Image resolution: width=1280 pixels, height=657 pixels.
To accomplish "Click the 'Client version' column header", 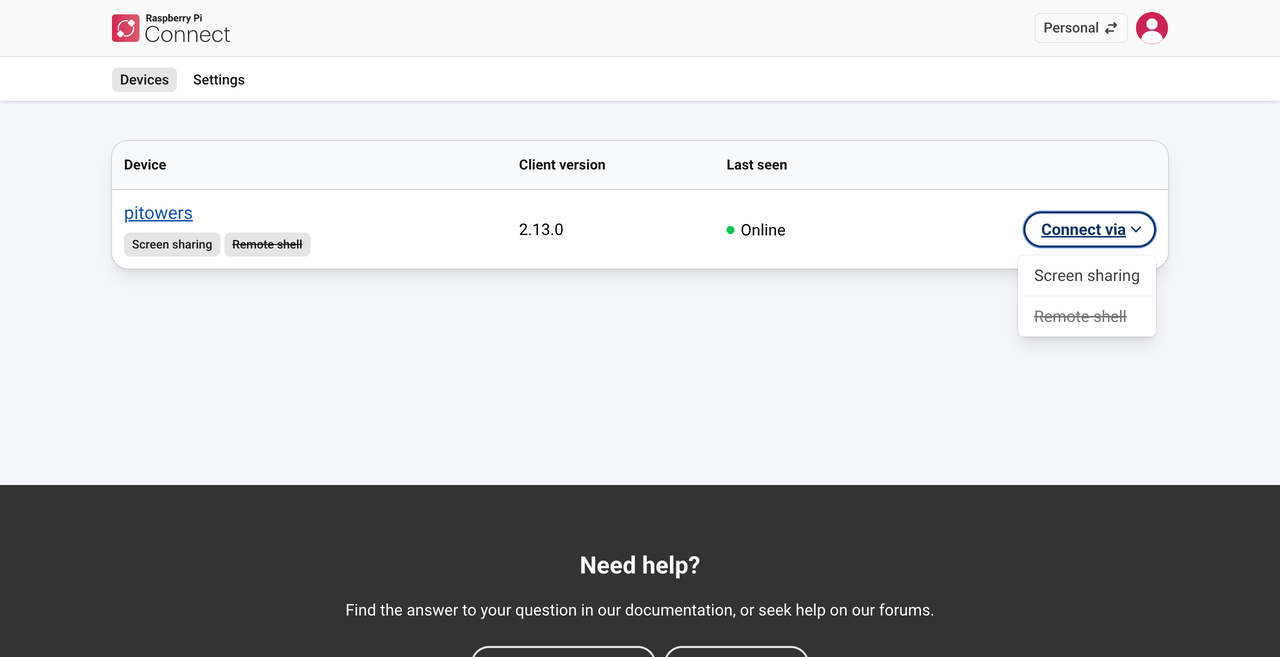I will click(x=562, y=165).
